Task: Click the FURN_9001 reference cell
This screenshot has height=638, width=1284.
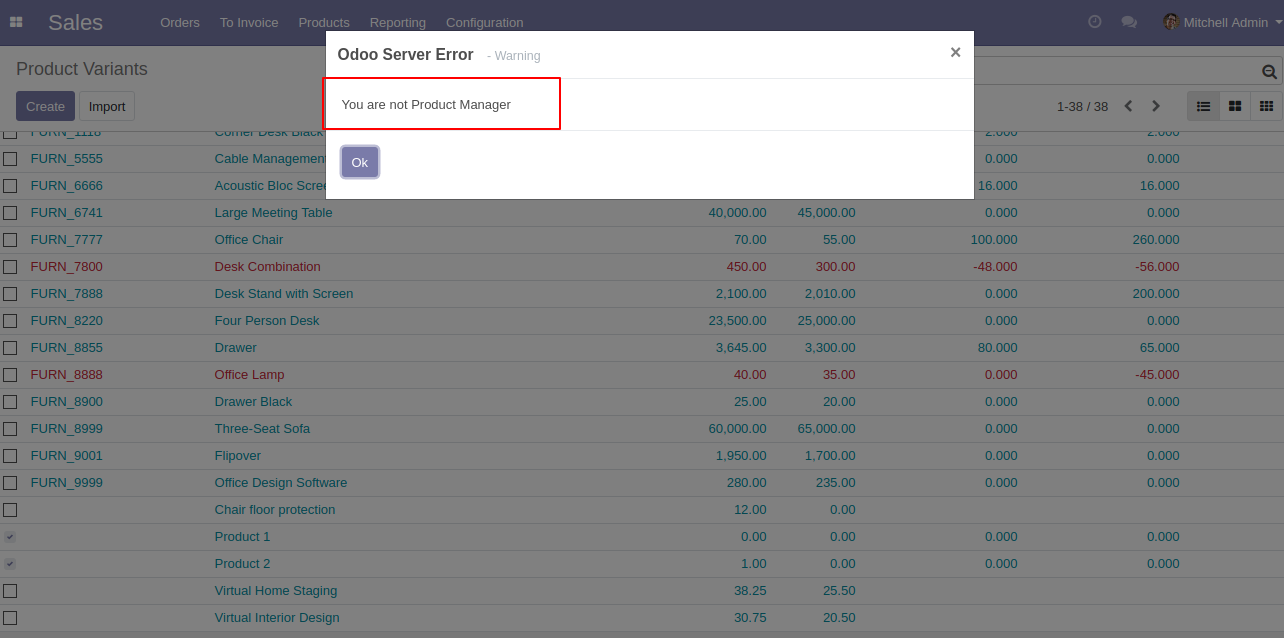Action: pyautogui.click(x=66, y=455)
